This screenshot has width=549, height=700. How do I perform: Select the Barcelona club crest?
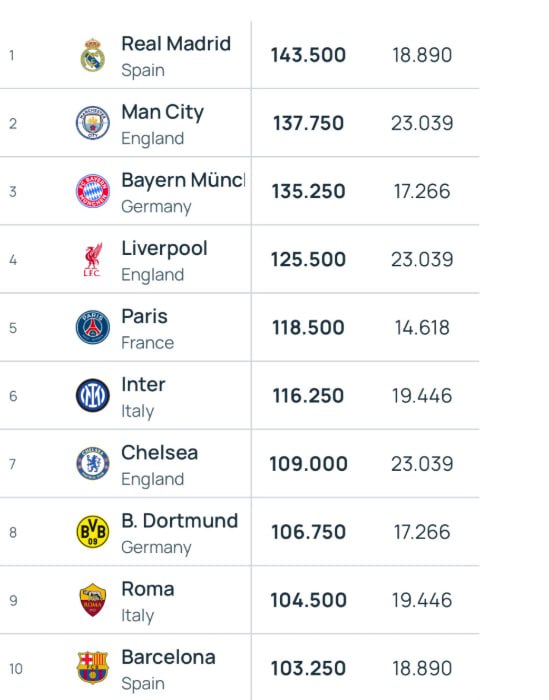coord(93,668)
